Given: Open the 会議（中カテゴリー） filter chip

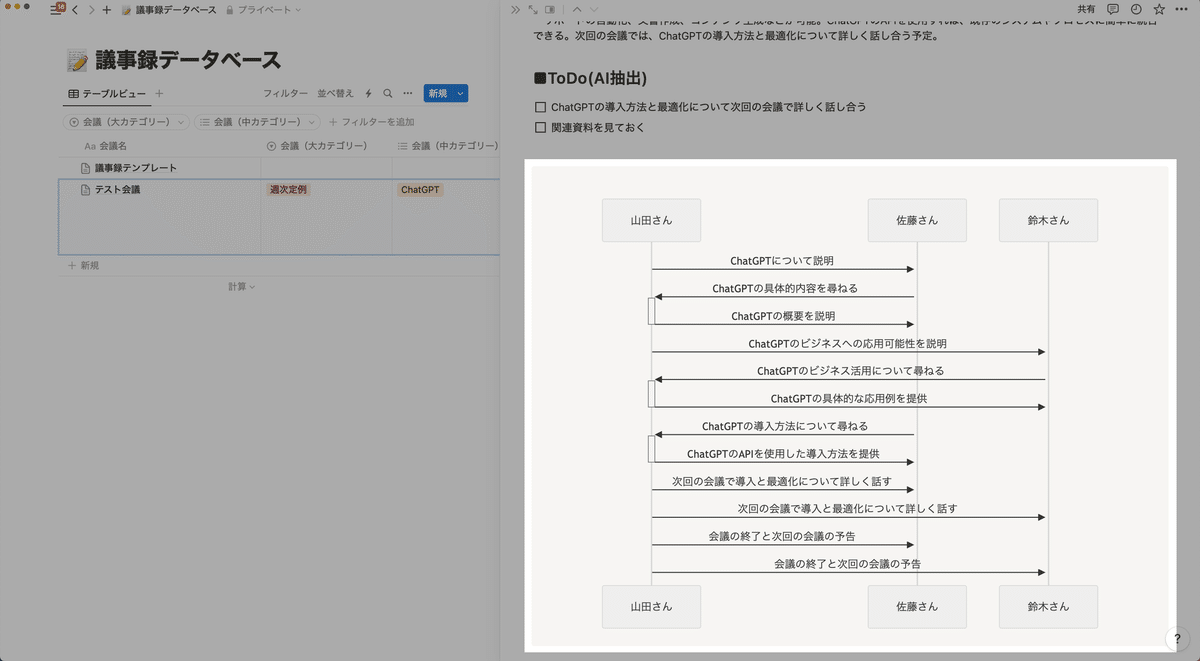Looking at the screenshot, I should (257, 122).
